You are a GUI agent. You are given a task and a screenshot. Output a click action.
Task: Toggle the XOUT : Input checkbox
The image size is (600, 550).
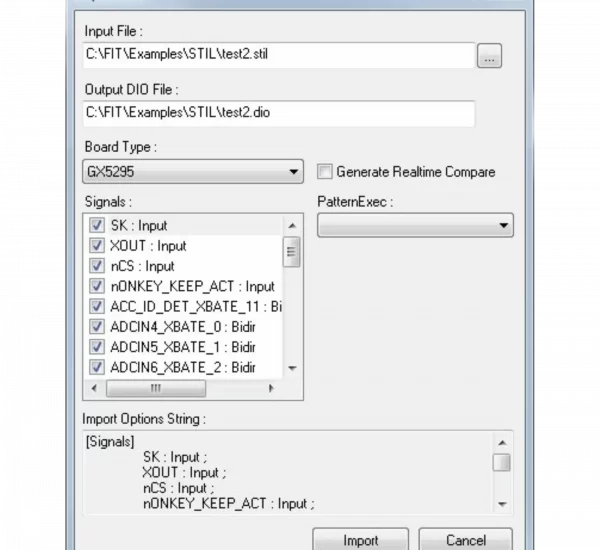click(97, 246)
